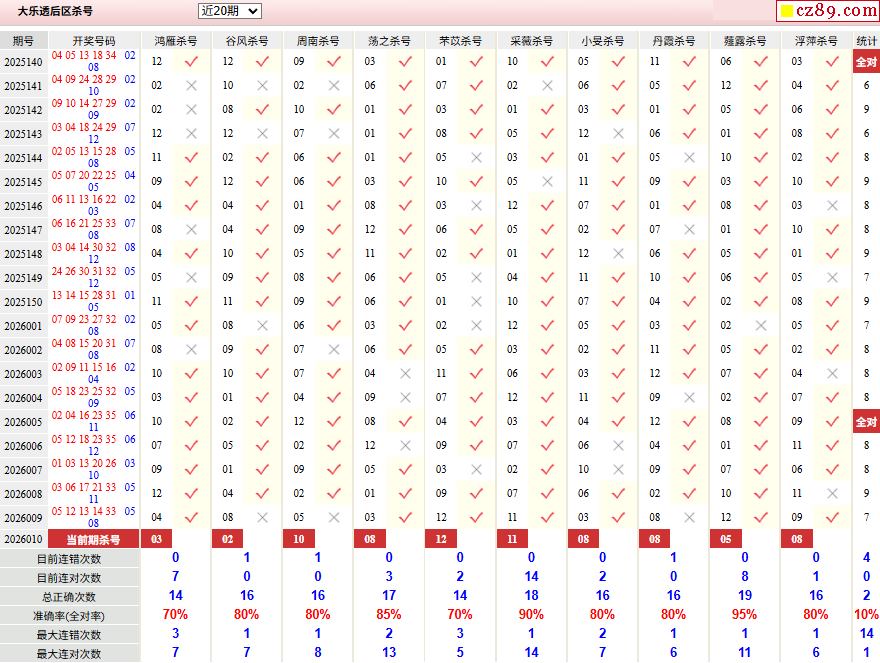
Task: Click the cross mark for 小旻杀号 in row 2025148
Action: pyautogui.click(x=618, y=254)
